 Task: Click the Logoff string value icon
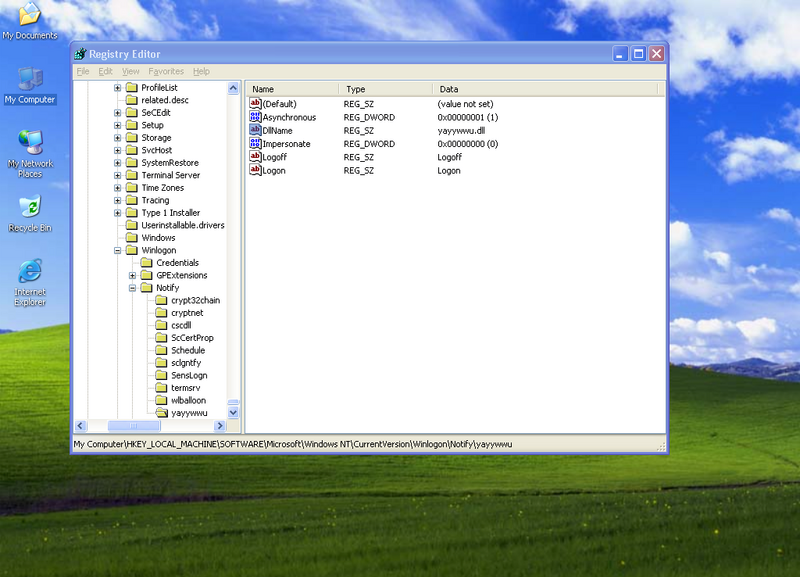(255, 157)
